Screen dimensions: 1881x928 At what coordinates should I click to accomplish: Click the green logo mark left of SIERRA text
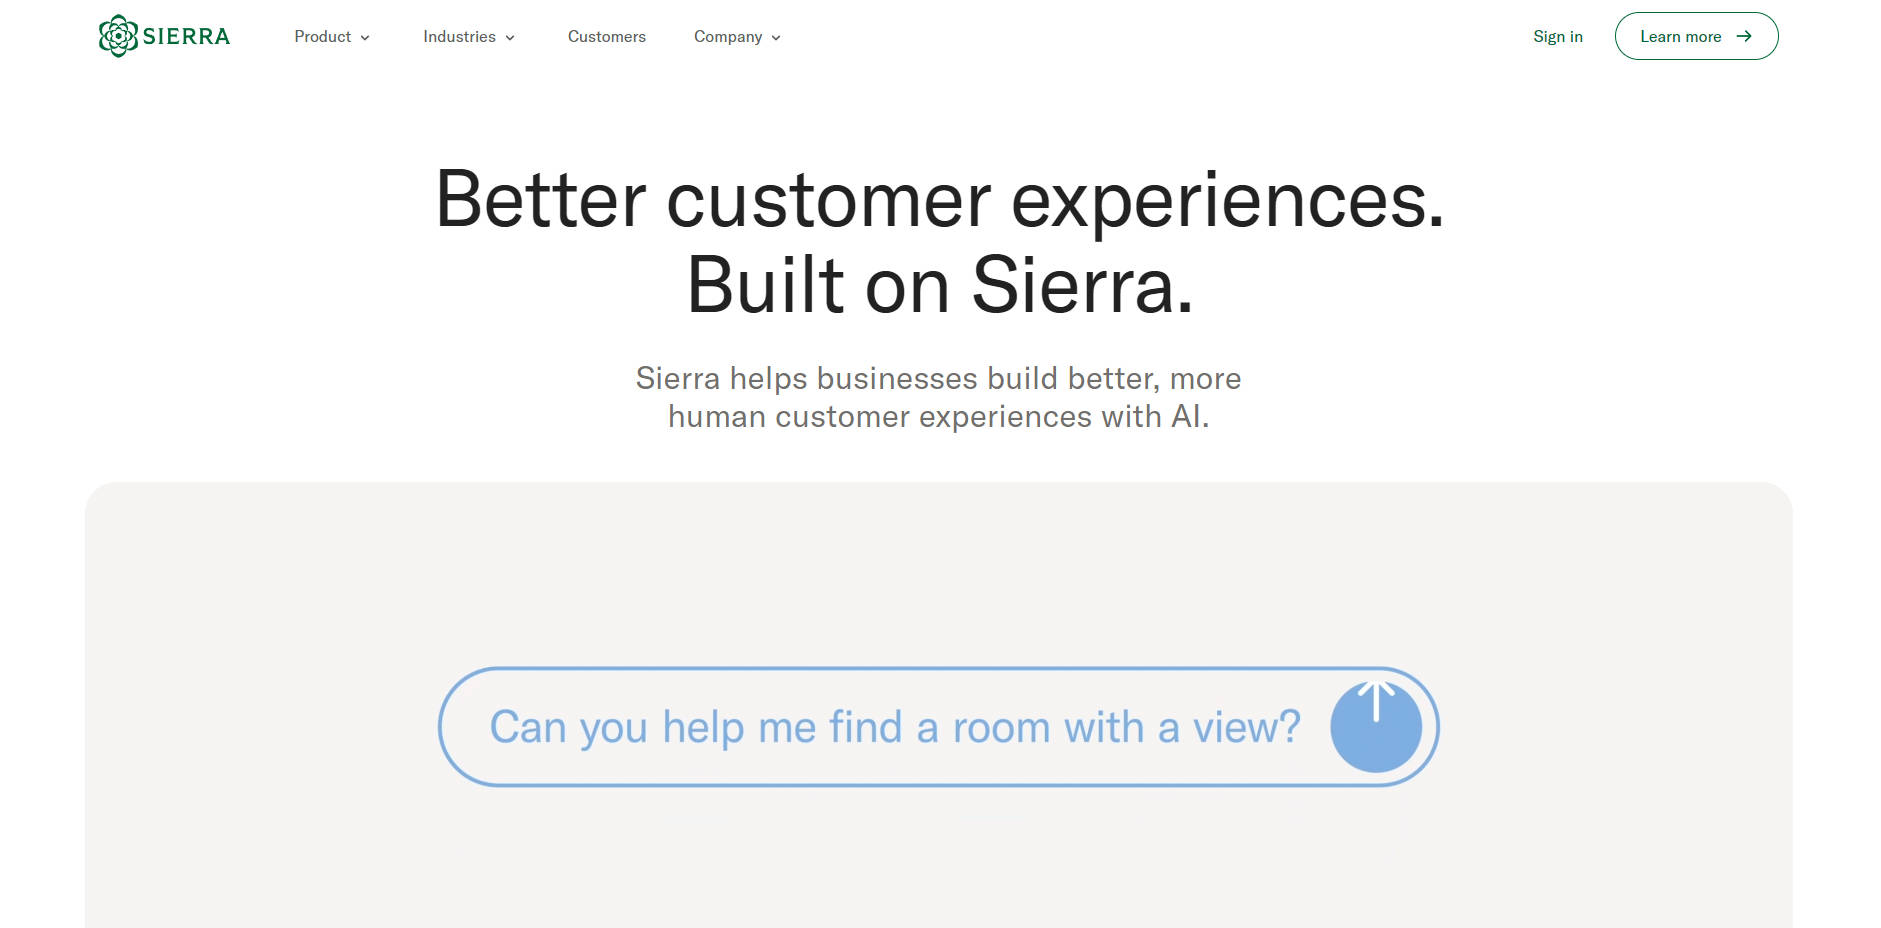(118, 34)
